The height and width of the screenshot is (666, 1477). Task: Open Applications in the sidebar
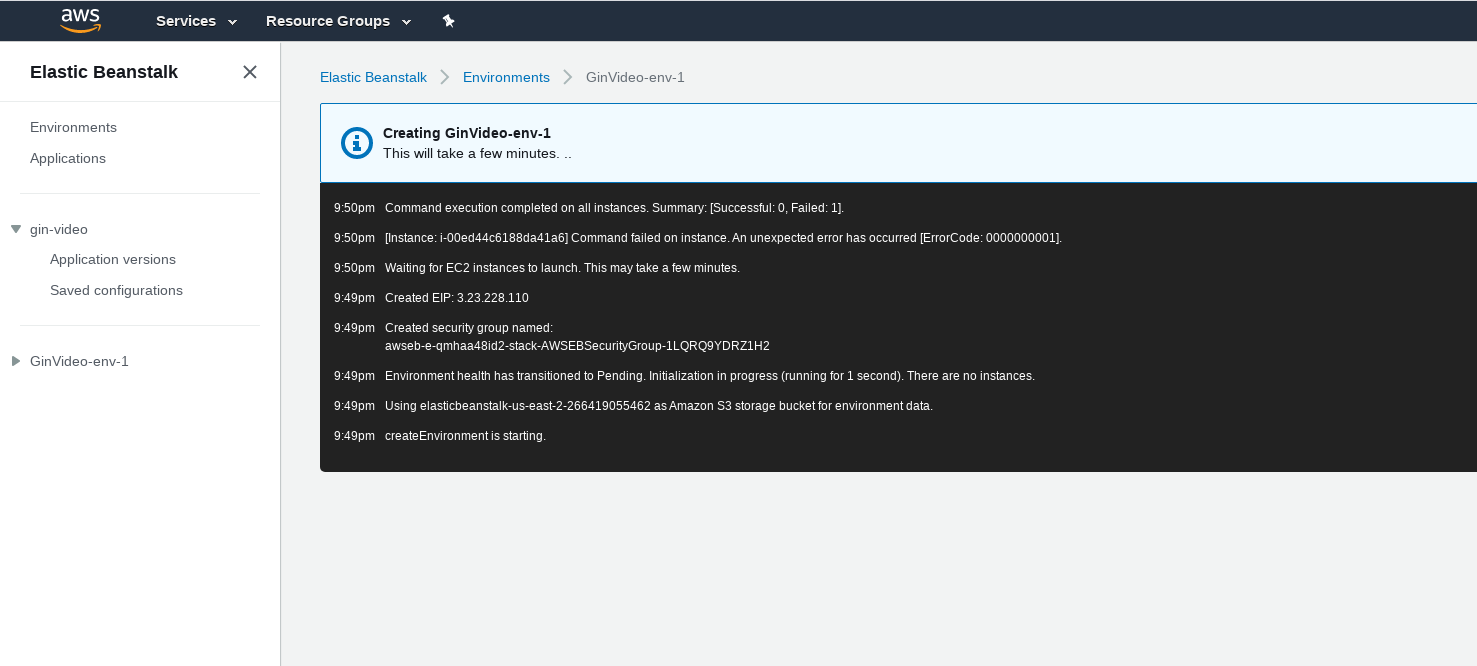(x=68, y=158)
